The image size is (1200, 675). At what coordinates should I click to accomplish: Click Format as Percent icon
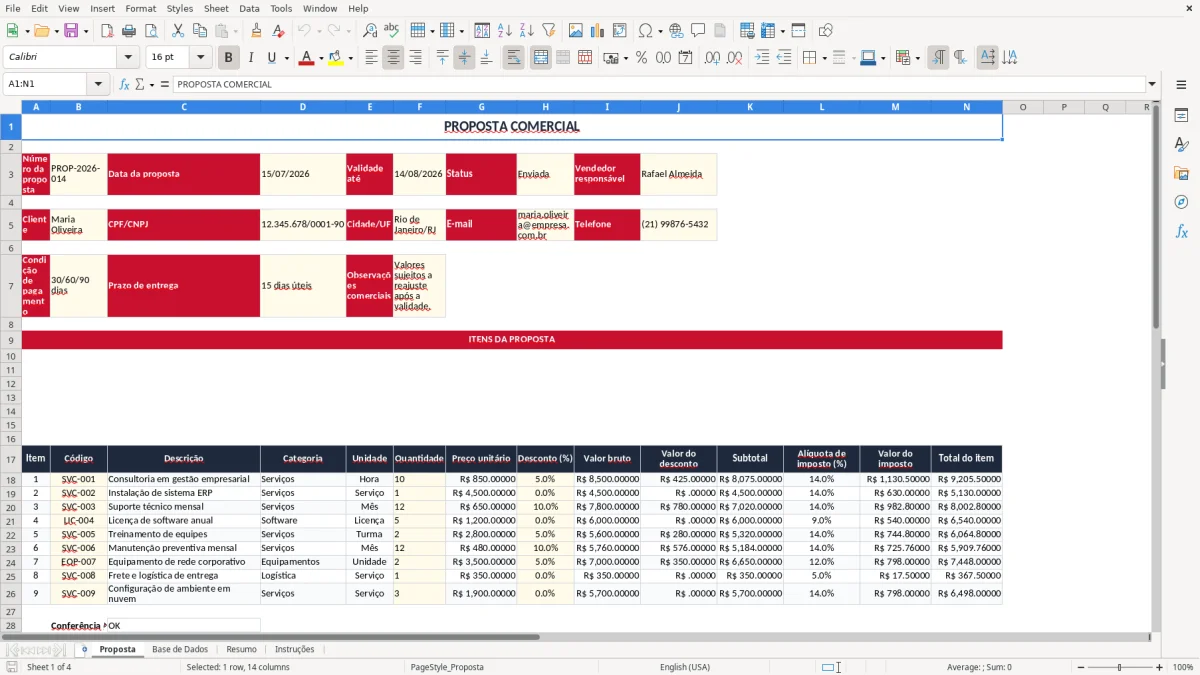click(x=641, y=58)
